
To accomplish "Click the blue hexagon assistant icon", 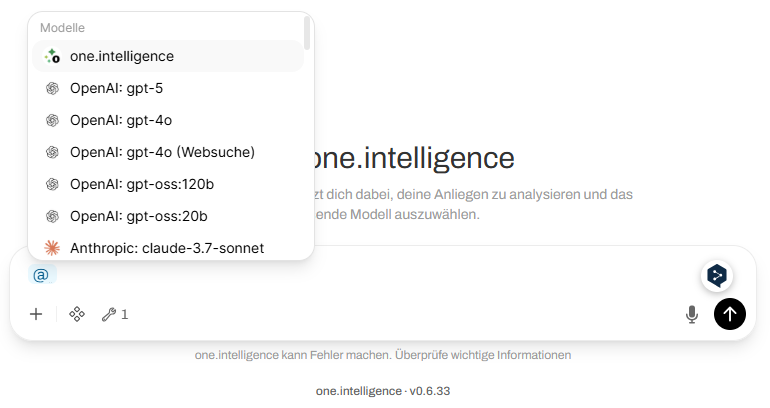I will [717, 275].
